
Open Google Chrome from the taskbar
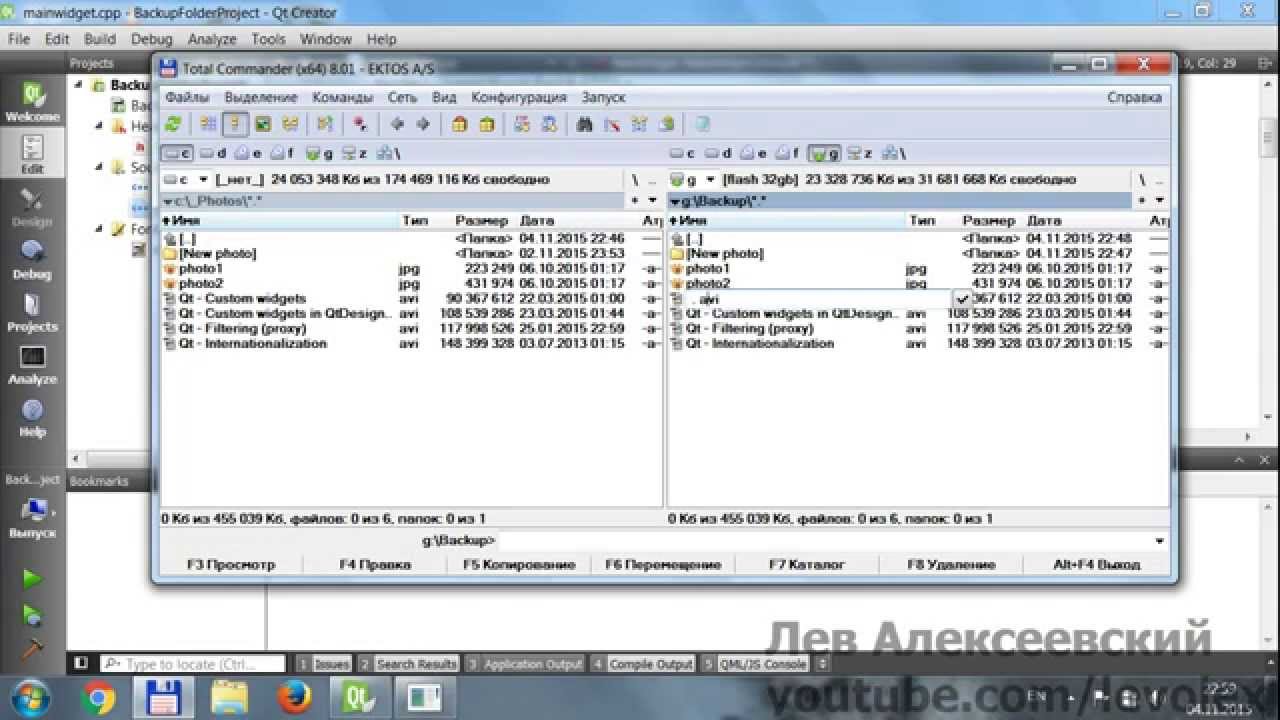click(x=97, y=697)
